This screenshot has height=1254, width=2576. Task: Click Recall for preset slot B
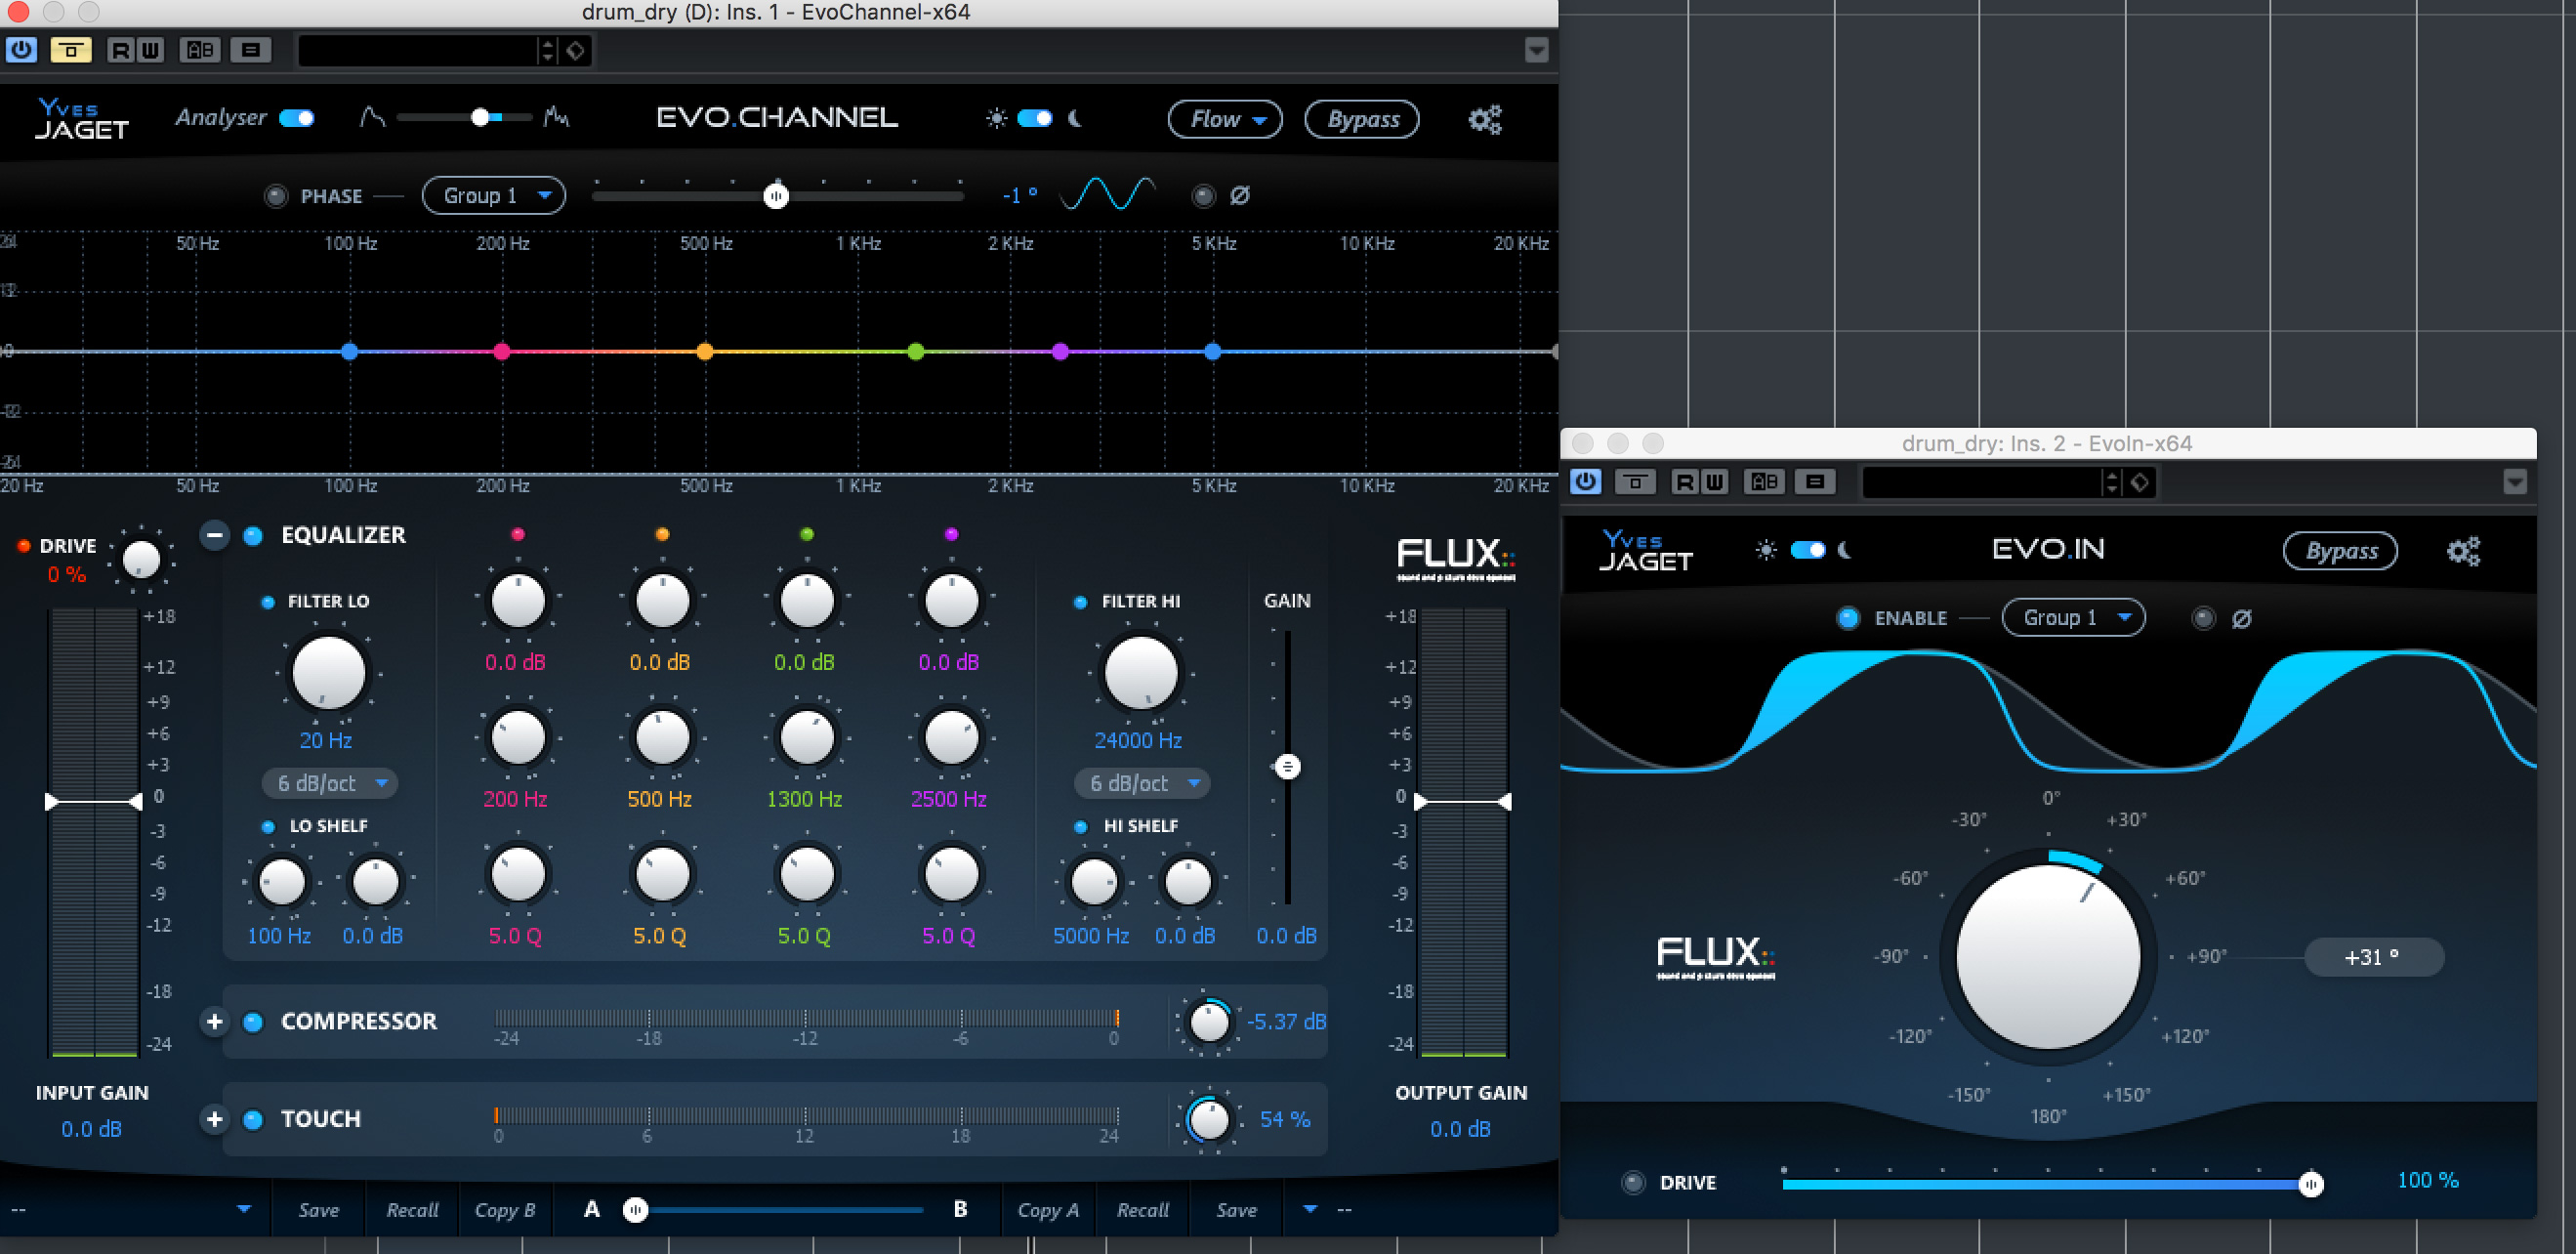tap(1142, 1209)
